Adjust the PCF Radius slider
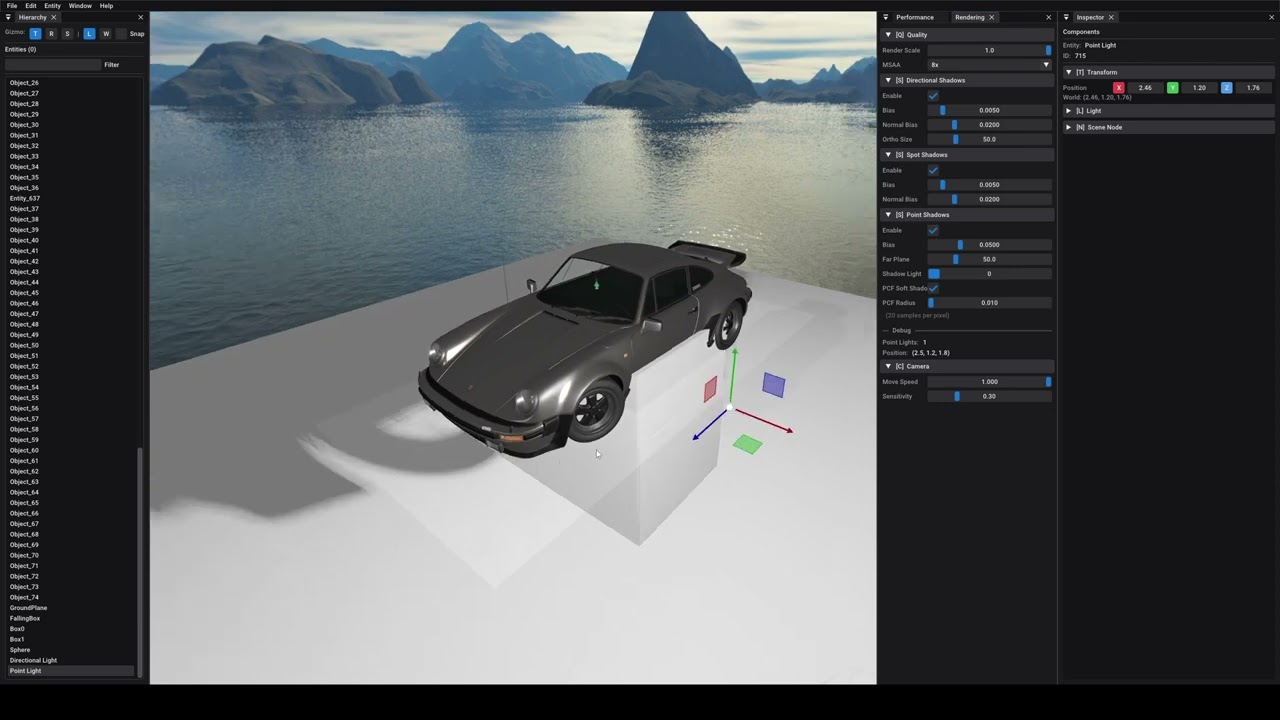 click(990, 302)
